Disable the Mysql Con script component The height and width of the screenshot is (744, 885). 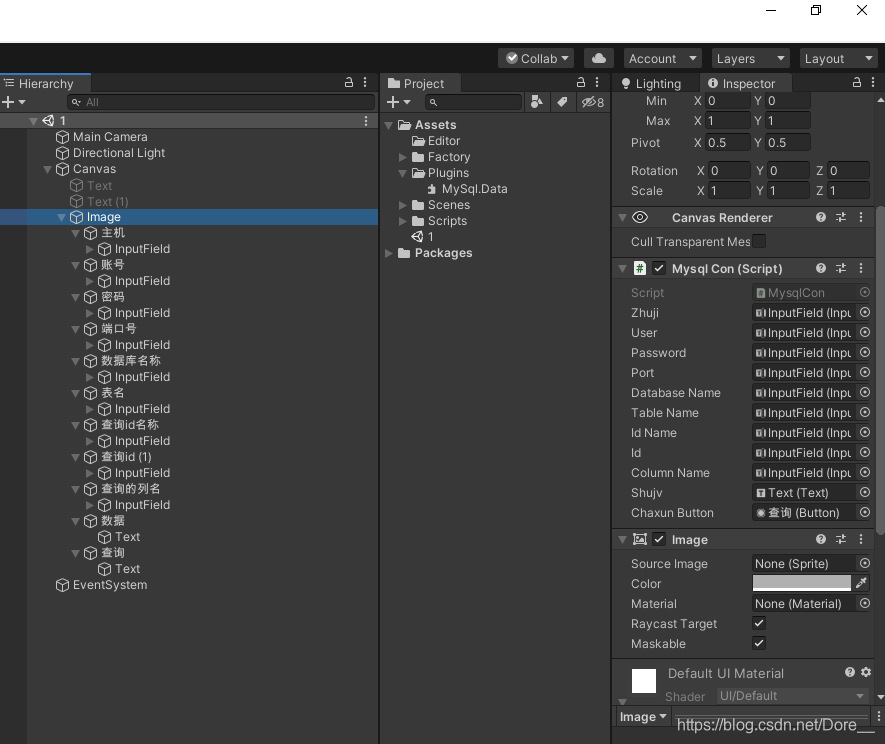[x=658, y=268]
